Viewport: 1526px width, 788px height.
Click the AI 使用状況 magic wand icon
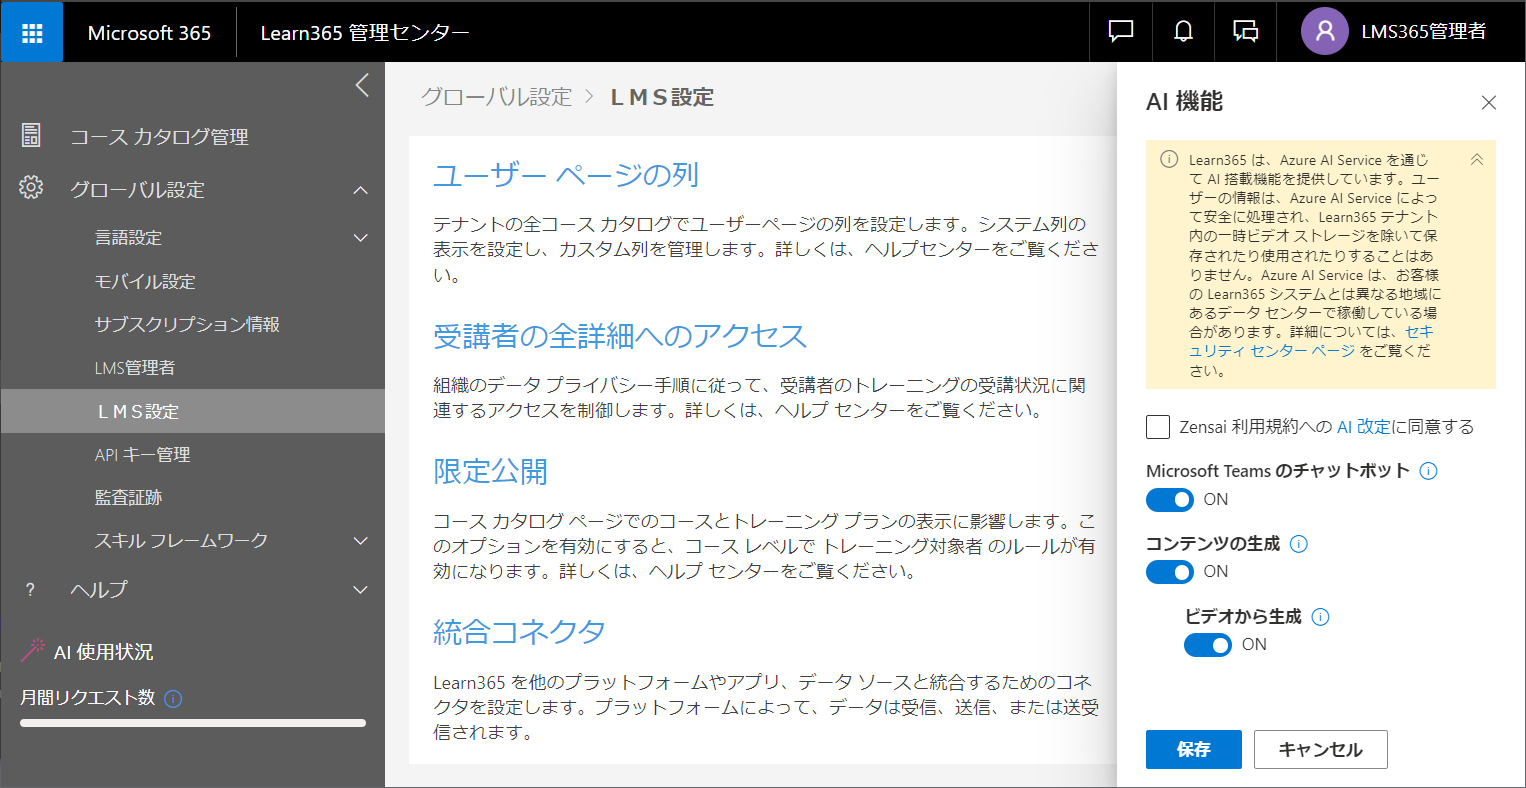pos(33,650)
